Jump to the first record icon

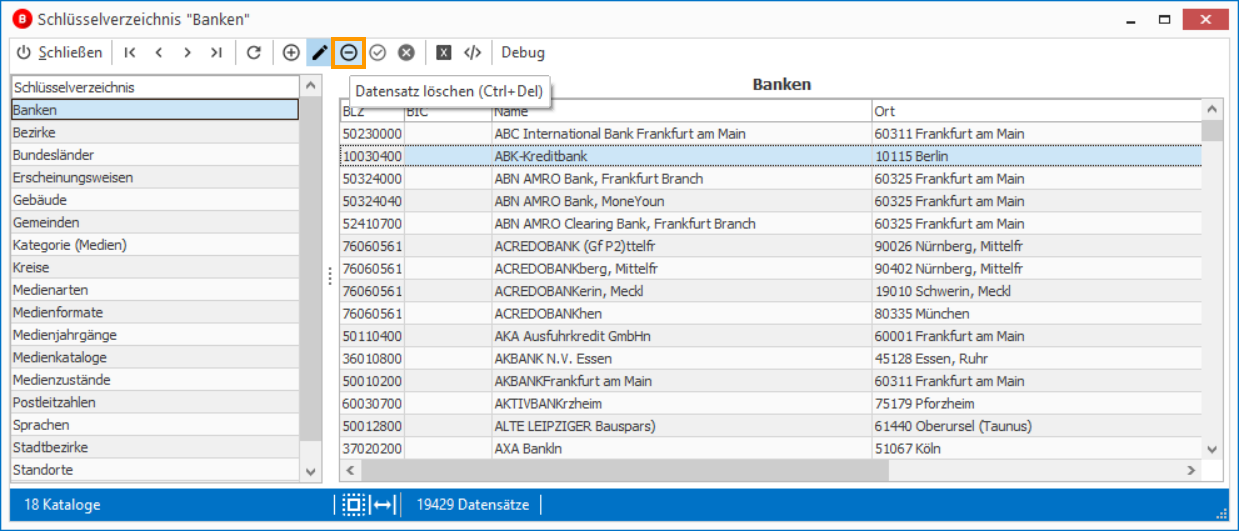[x=130, y=53]
